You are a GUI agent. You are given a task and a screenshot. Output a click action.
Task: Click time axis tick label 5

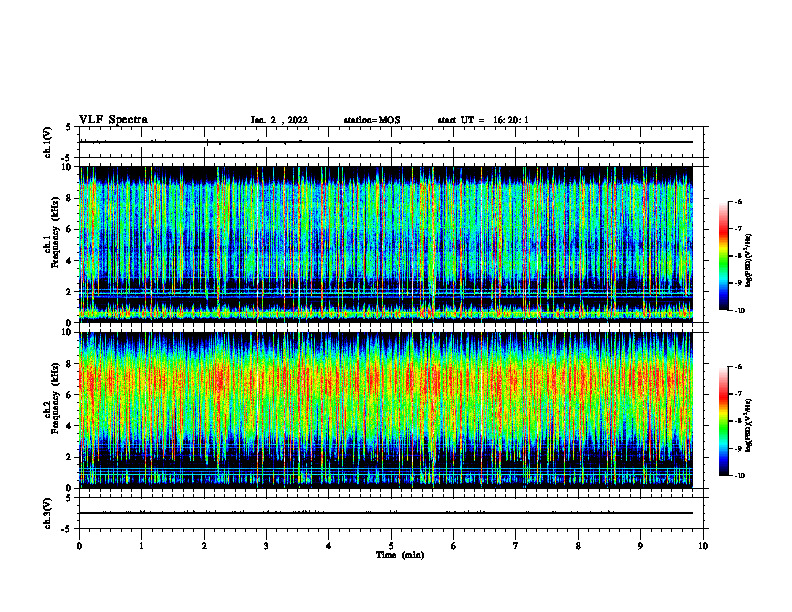[391, 546]
